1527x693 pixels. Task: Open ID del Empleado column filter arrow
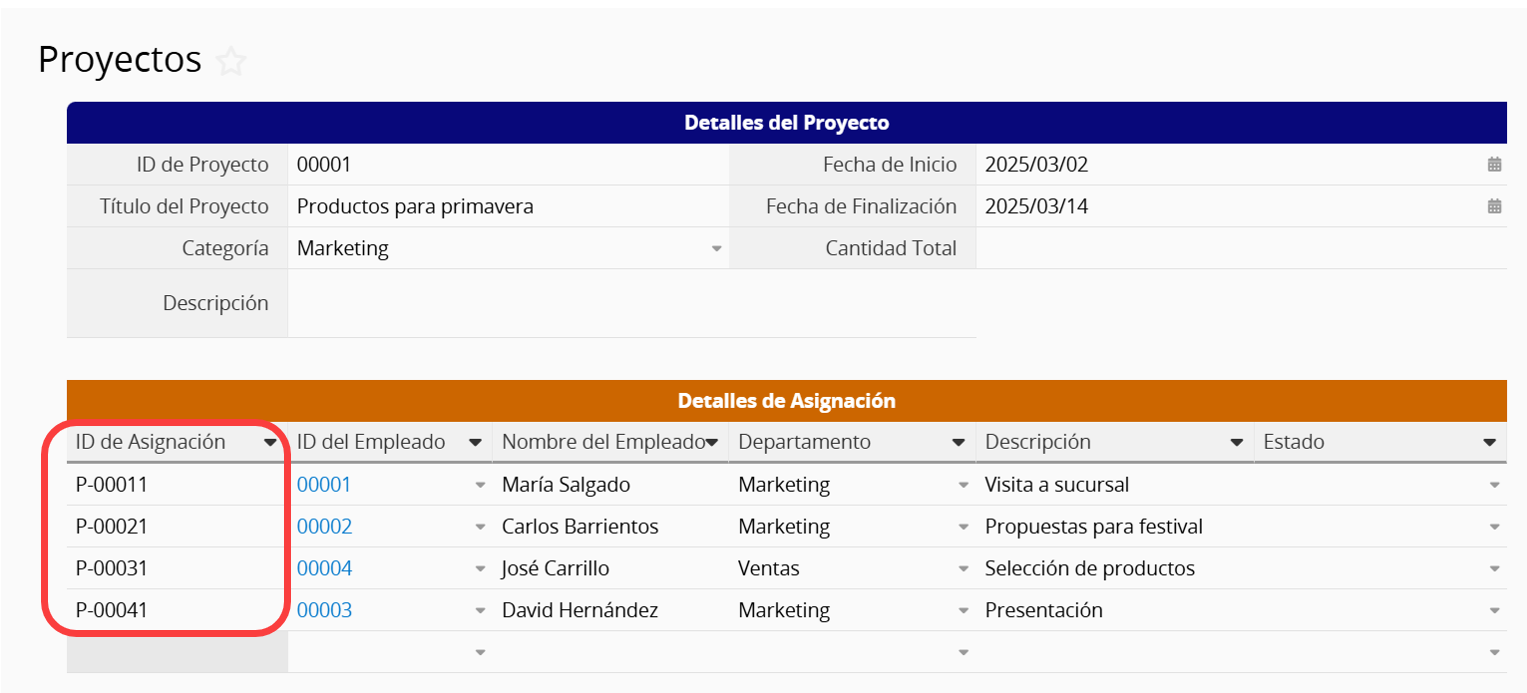click(475, 442)
